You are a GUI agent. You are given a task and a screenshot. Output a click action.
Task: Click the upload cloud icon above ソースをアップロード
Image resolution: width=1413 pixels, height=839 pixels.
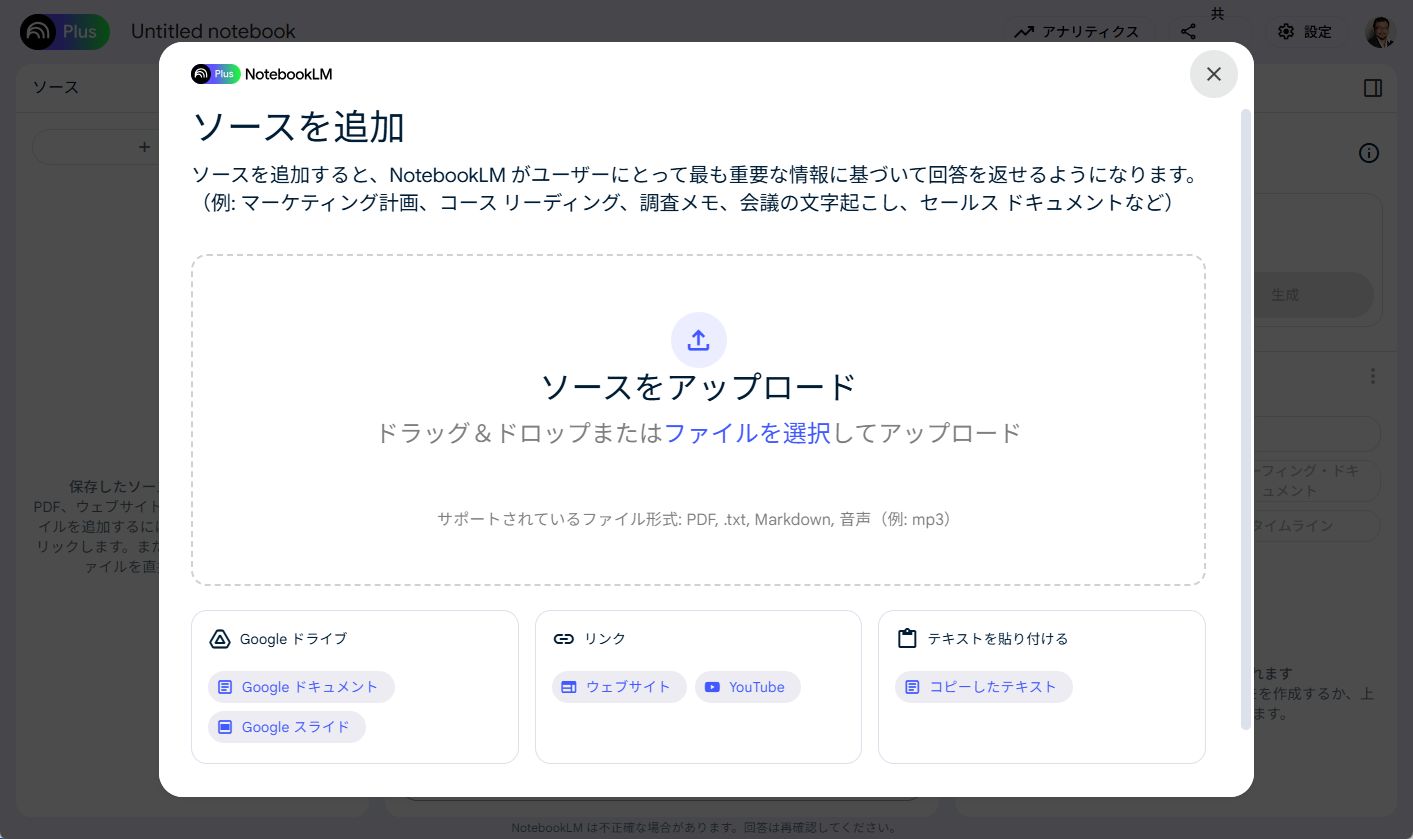pyautogui.click(x=698, y=340)
